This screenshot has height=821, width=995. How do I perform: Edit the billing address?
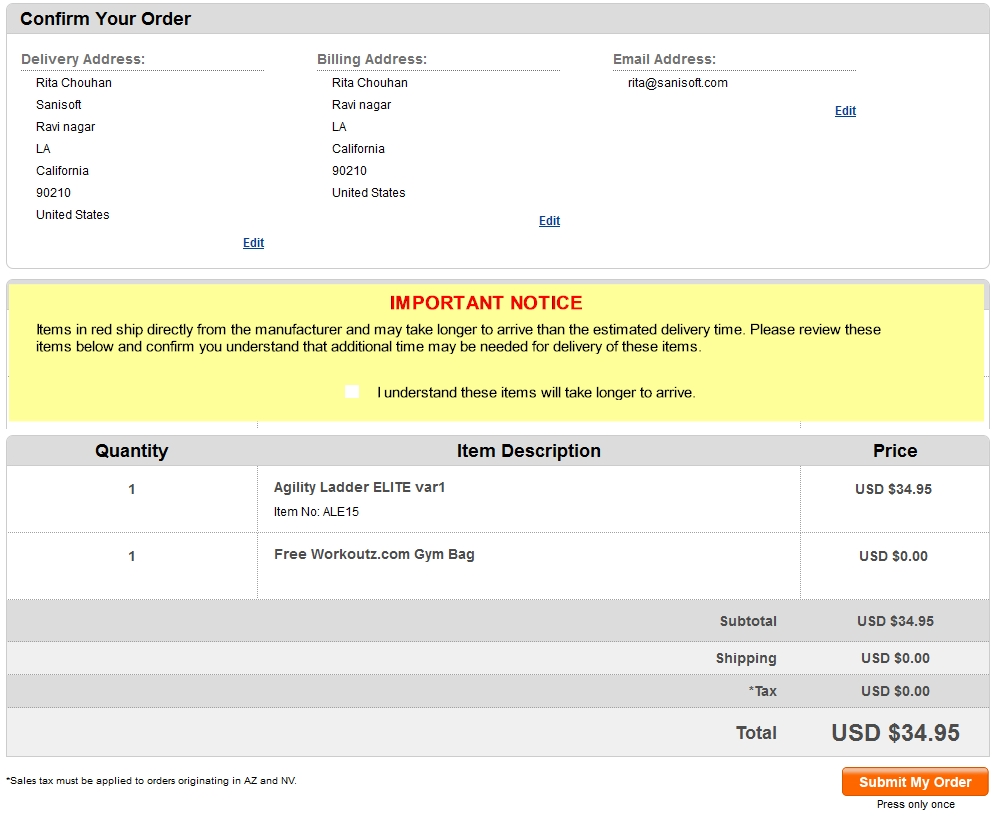coord(550,221)
